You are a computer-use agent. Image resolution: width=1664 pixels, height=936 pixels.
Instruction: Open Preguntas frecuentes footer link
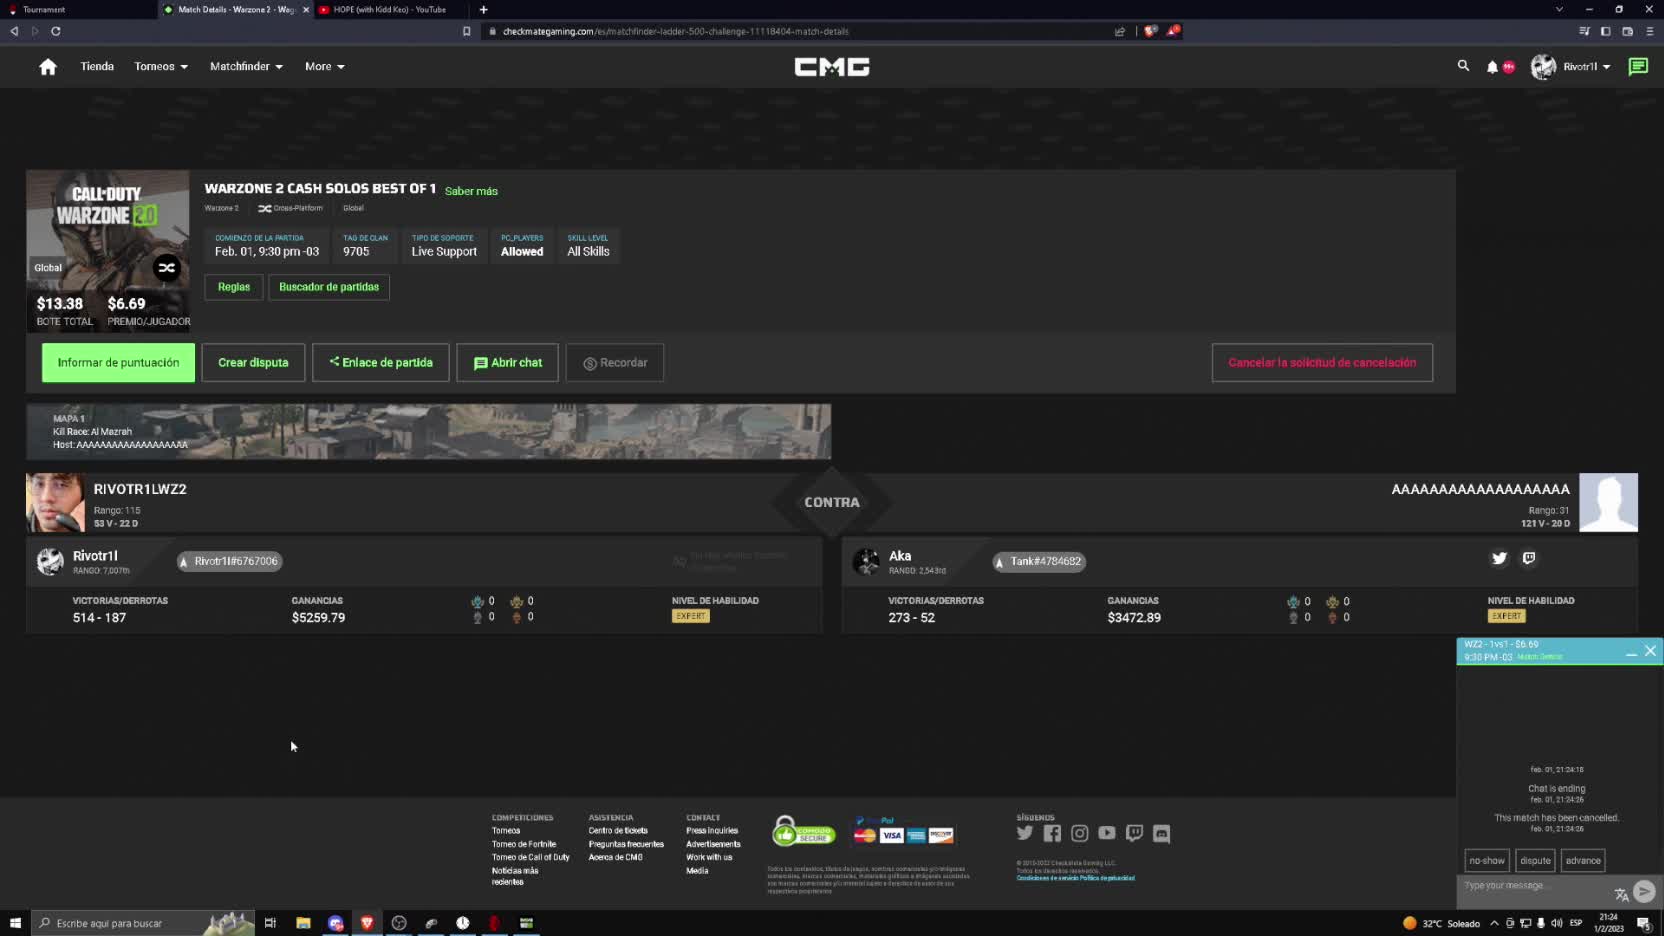click(626, 844)
